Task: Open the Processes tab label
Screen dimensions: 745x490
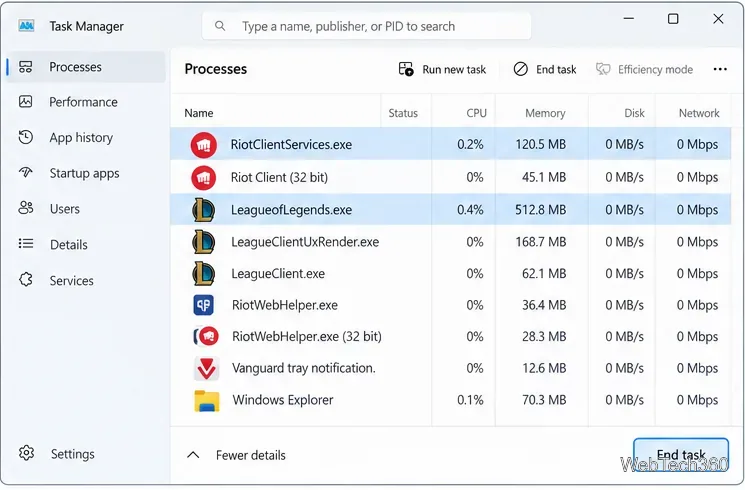Action: pos(76,67)
